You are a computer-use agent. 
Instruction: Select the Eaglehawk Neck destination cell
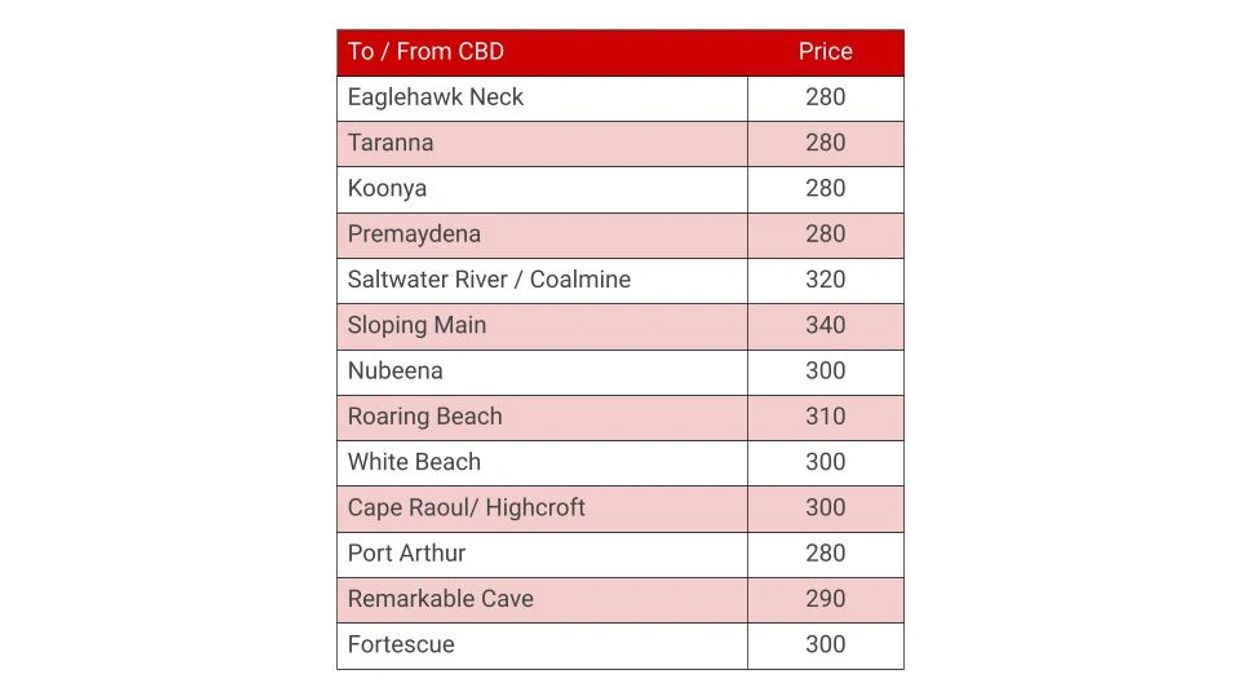436,98
